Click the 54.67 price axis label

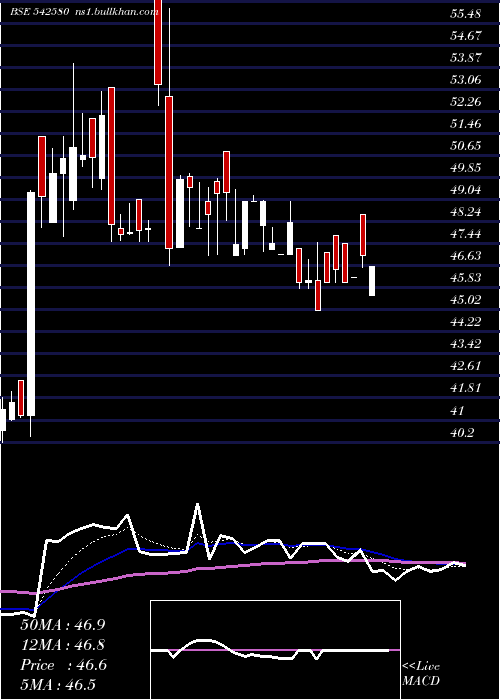(x=466, y=36)
